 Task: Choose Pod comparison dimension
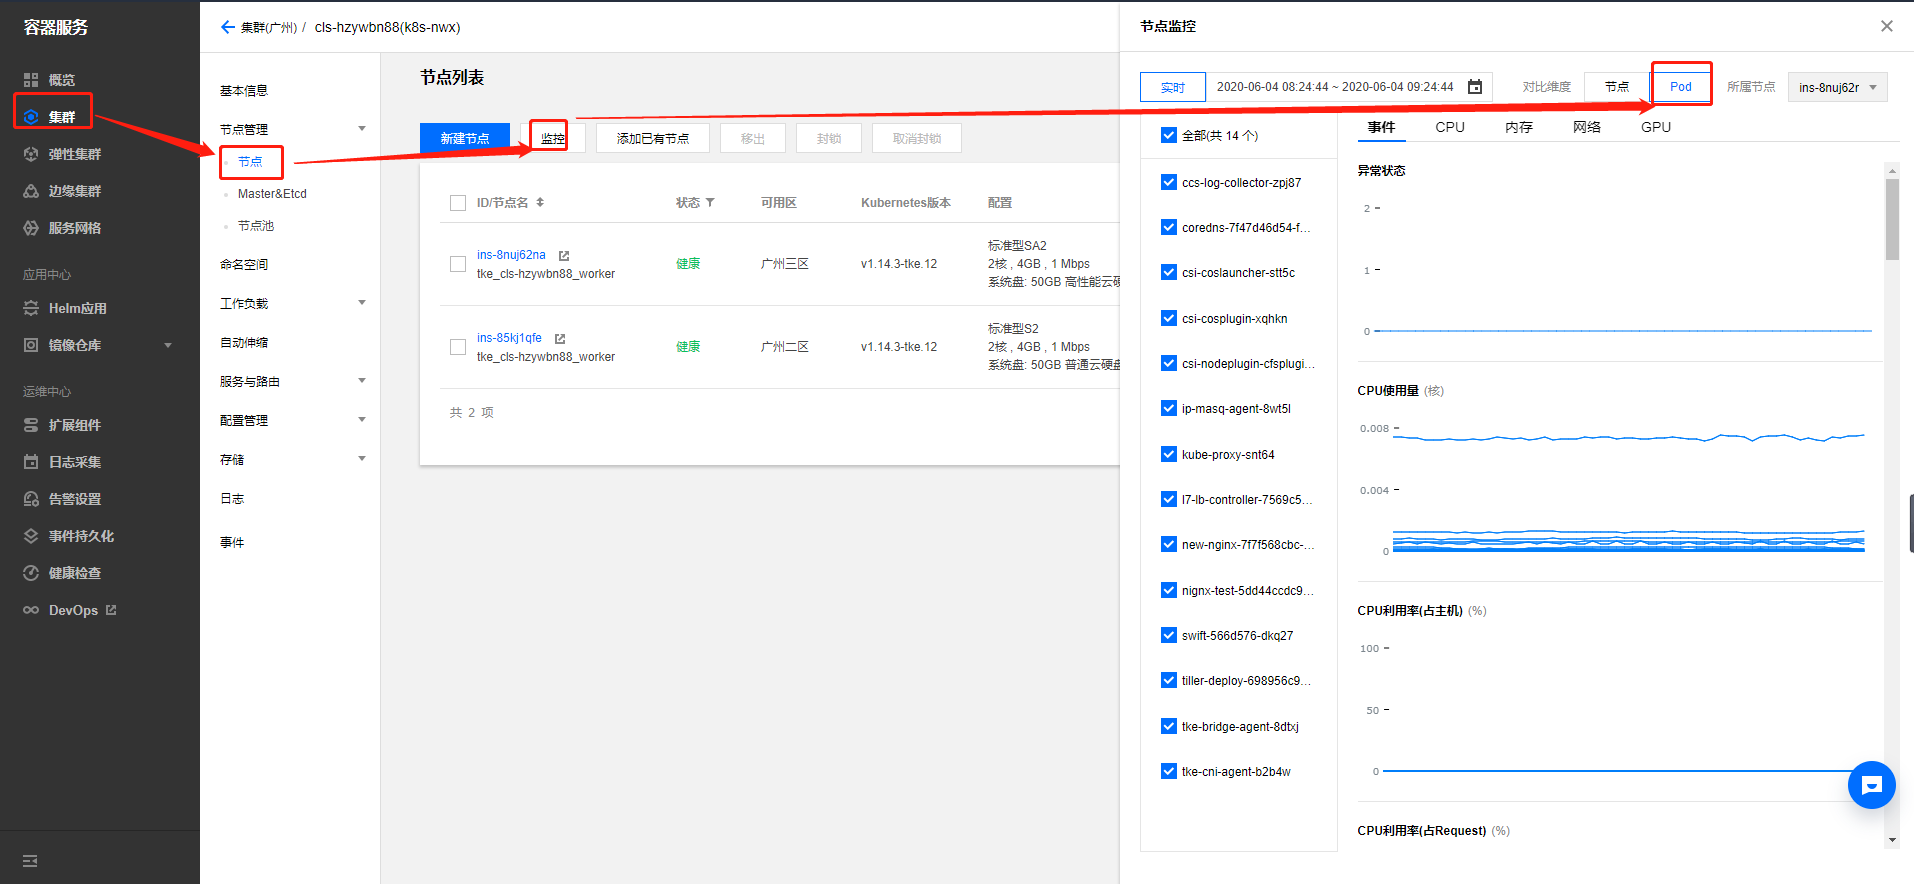(1681, 87)
